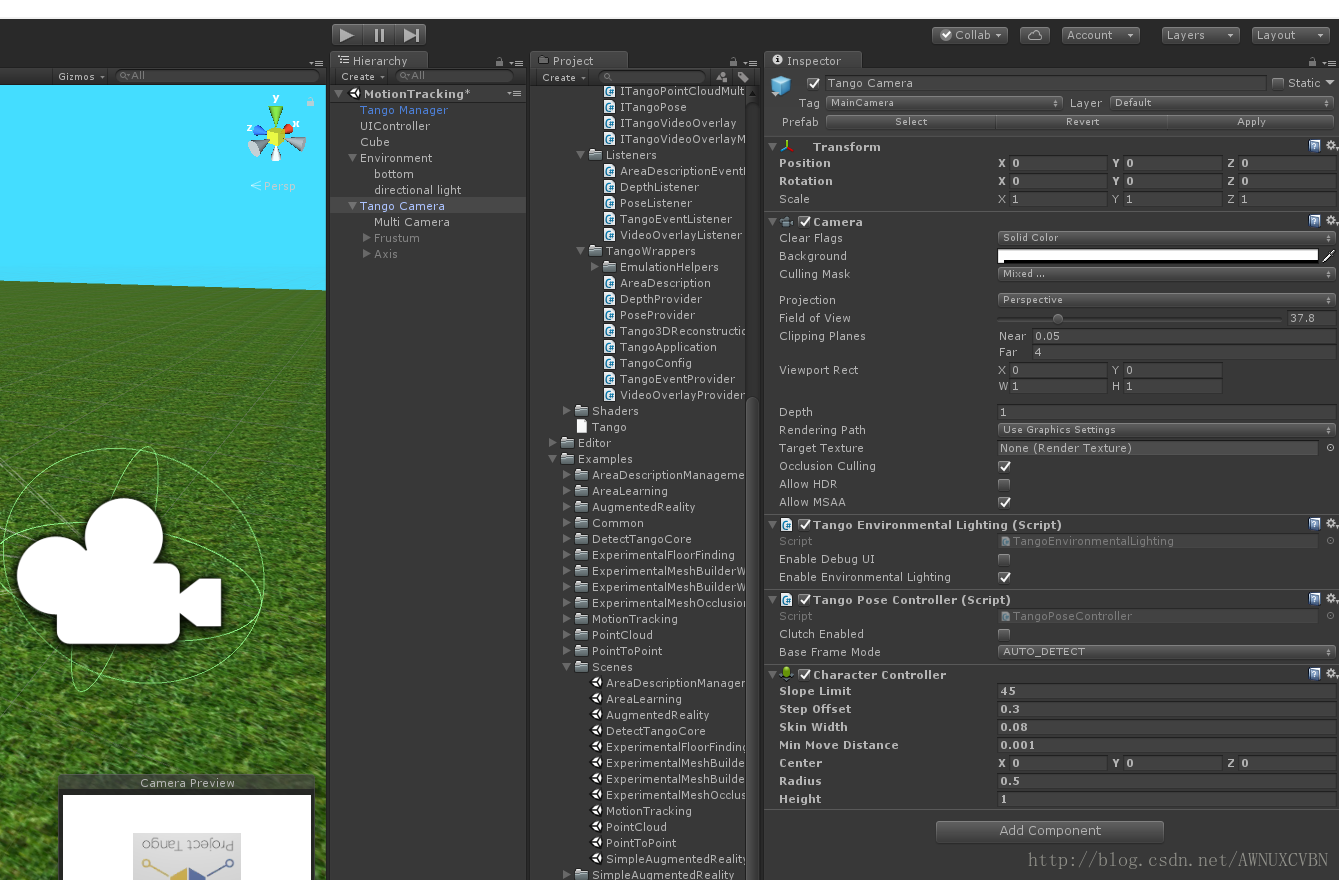This screenshot has height=880, width=1339.
Task: Switch to the Project tab
Action: [x=579, y=61]
